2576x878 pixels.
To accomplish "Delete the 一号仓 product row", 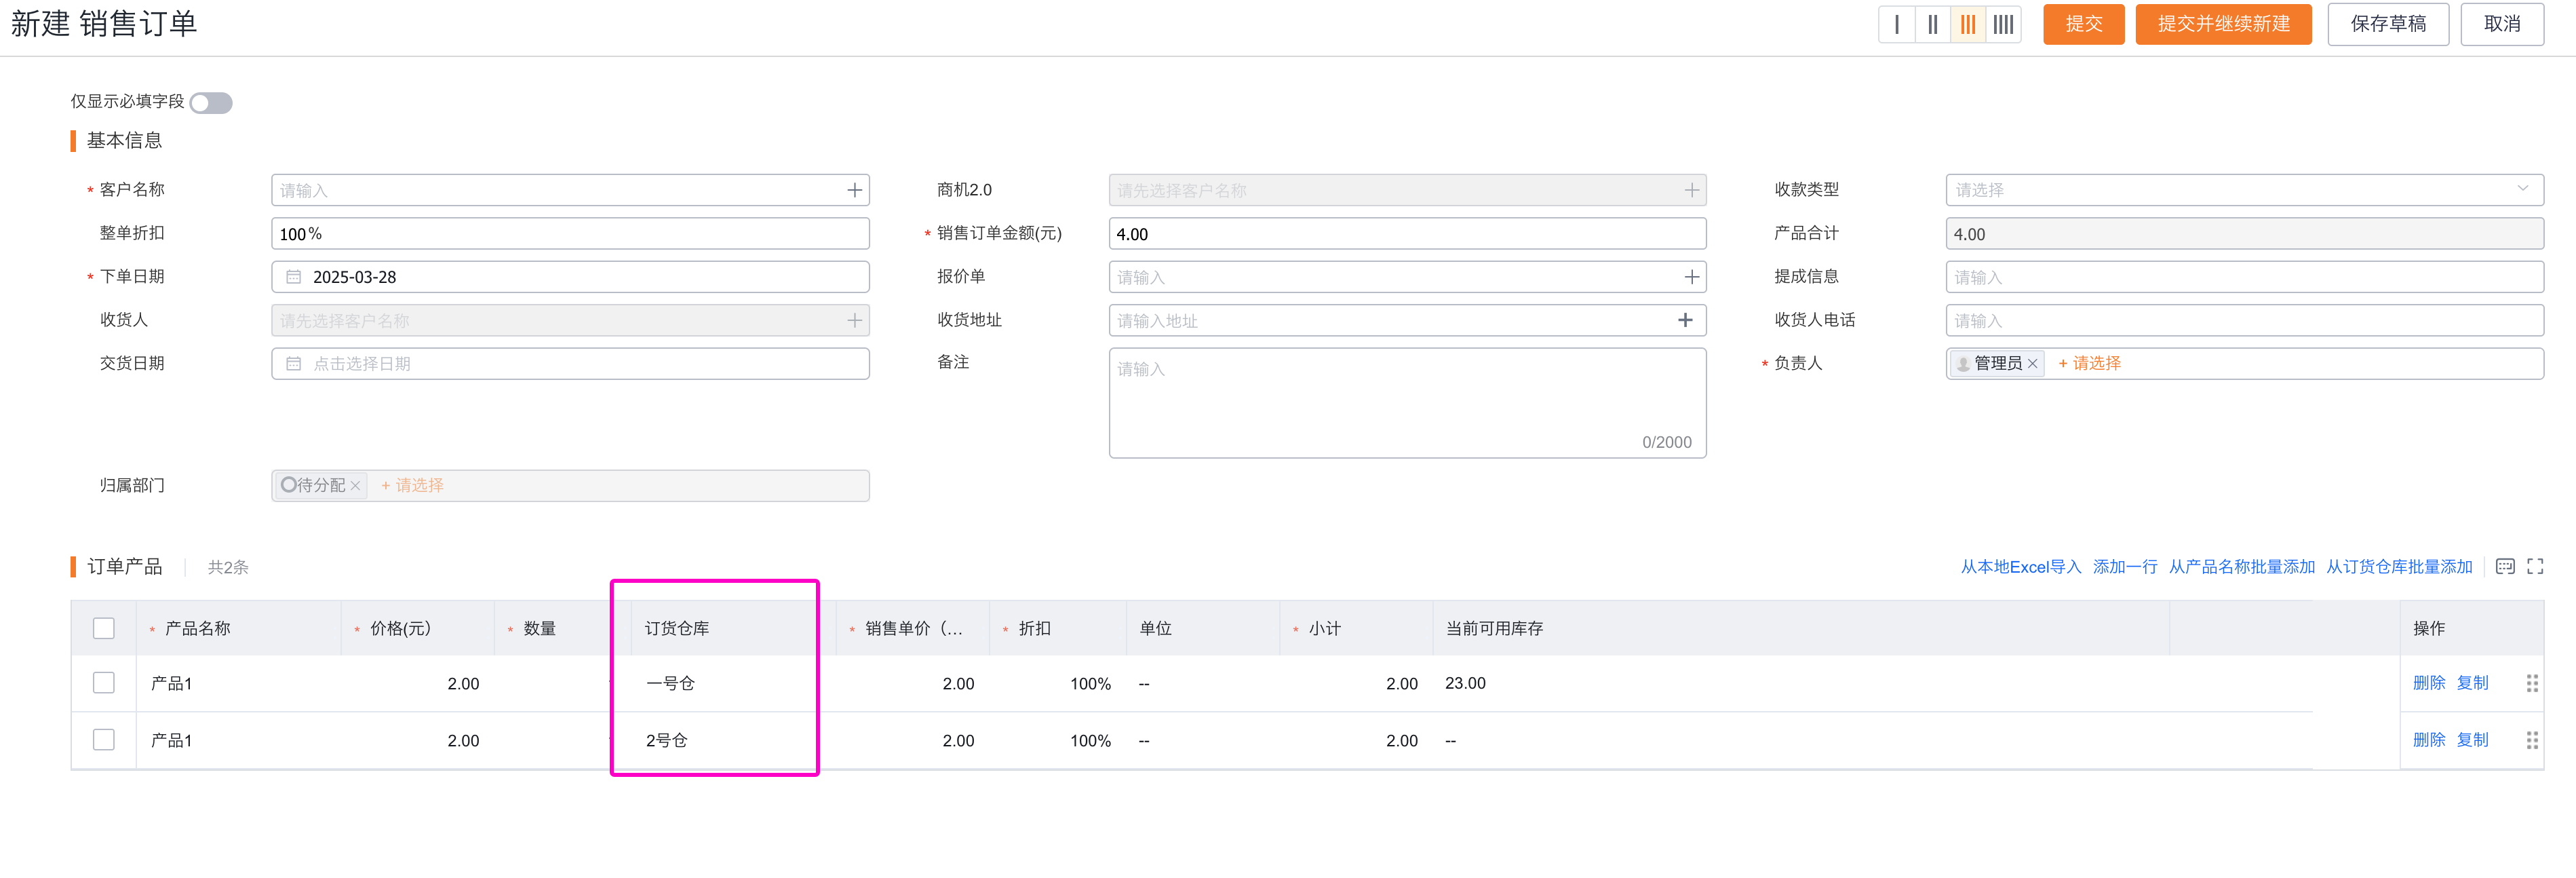I will click(x=2429, y=683).
